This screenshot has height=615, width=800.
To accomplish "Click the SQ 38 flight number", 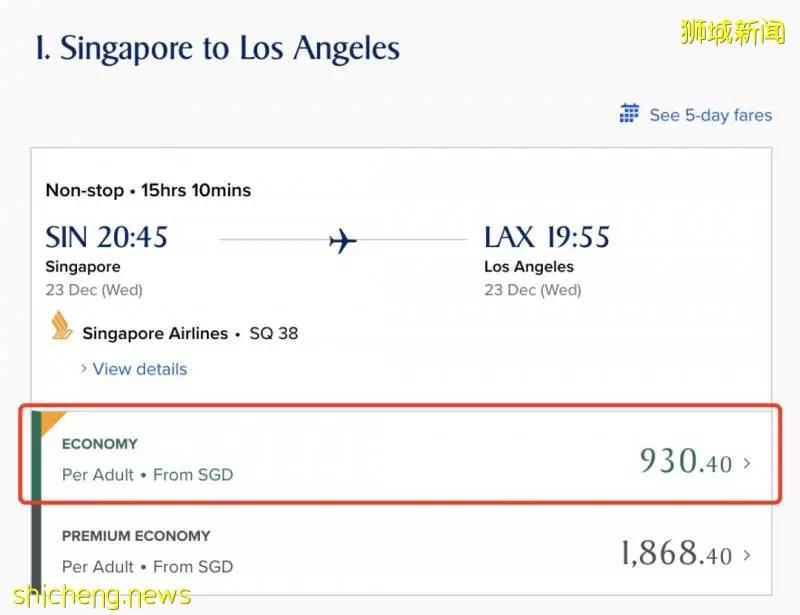I will (273, 333).
